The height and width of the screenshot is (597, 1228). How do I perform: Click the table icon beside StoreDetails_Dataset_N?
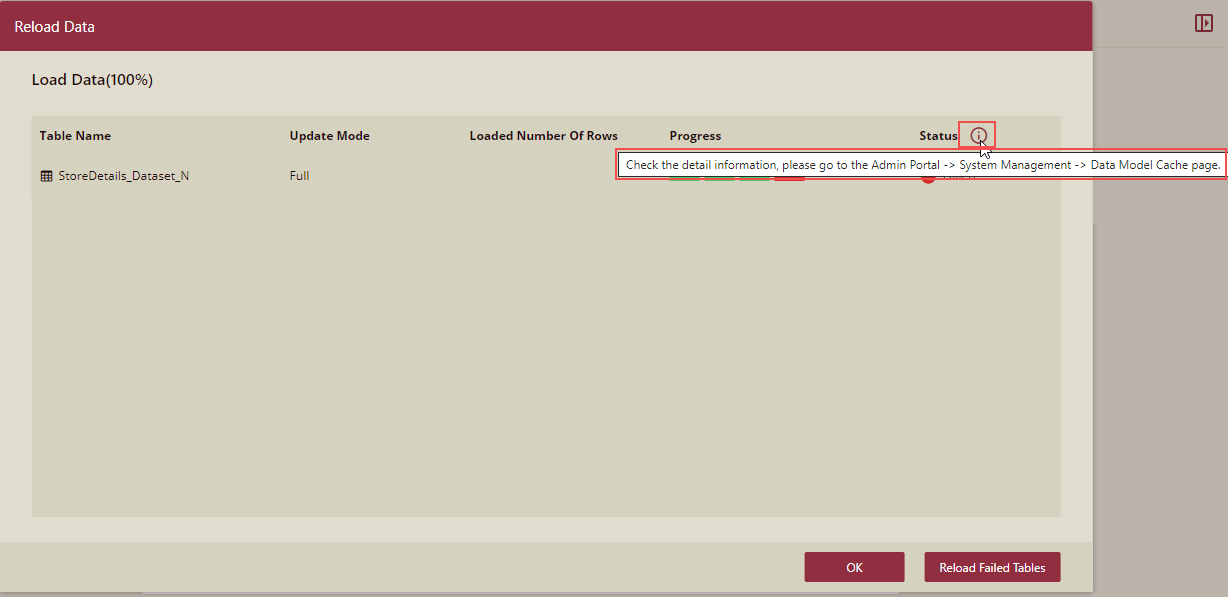tap(46, 176)
